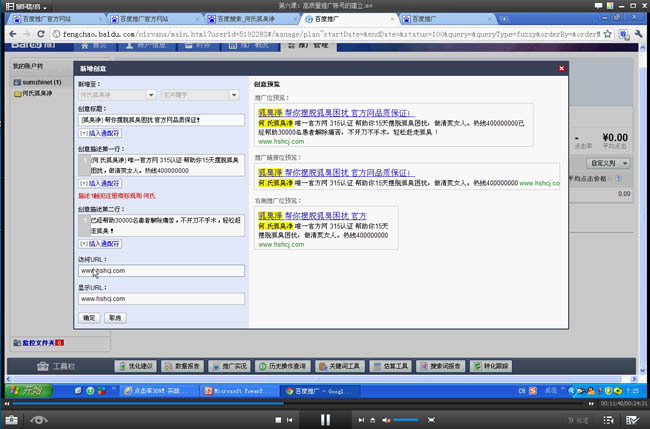This screenshot has height=429, width=650.
Task: Click the rewind arrows beside progress bar
Action: (6, 403)
